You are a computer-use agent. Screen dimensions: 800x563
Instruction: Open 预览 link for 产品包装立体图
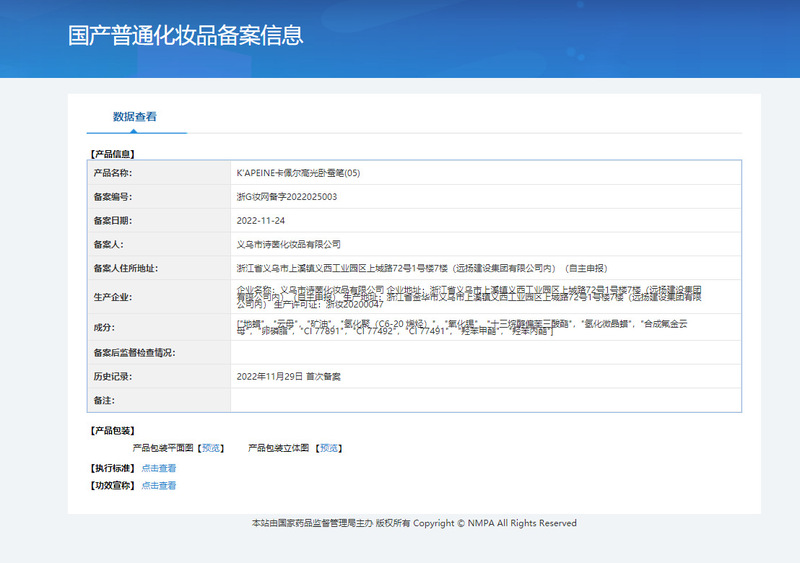pos(330,448)
